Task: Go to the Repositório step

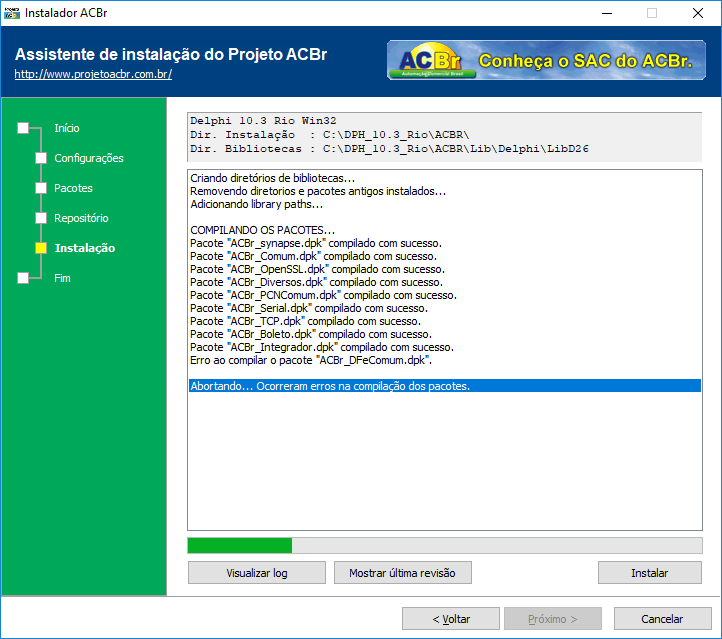Action: [x=81, y=218]
